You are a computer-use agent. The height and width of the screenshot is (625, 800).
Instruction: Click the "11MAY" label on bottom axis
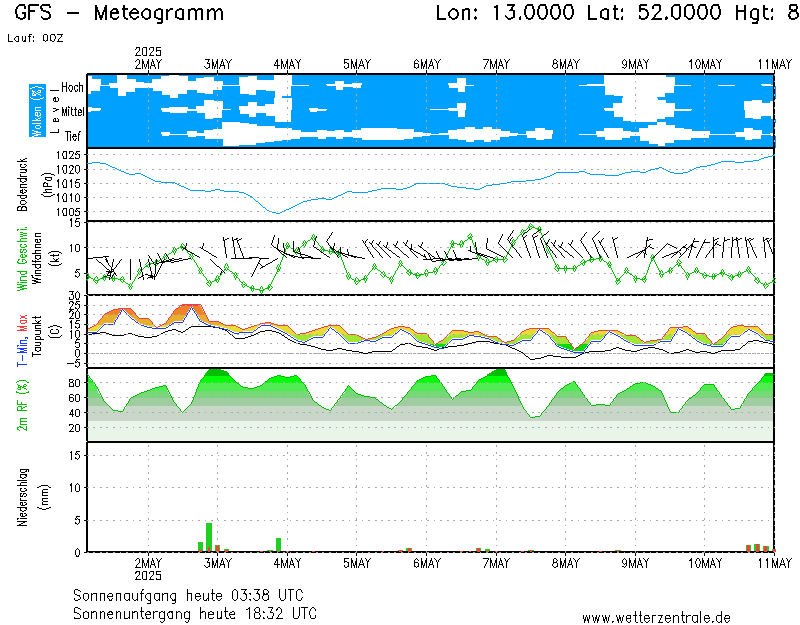pyautogui.click(x=774, y=563)
